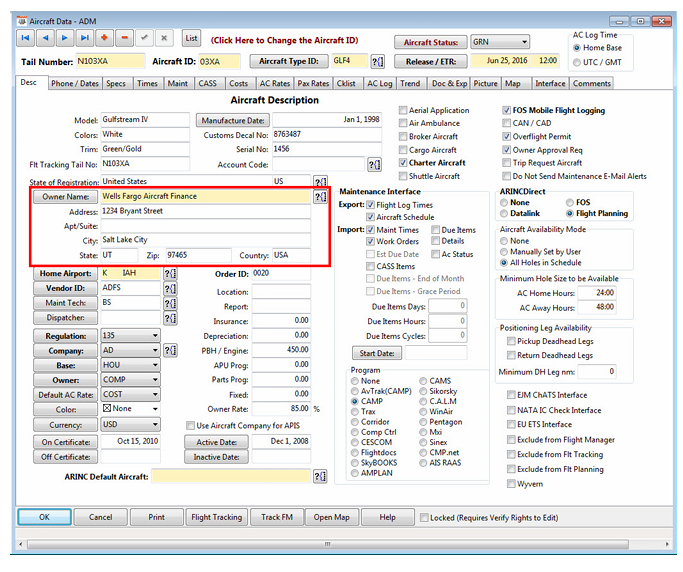The height and width of the screenshot is (572, 683).
Task: Check Locked Requires Verify Rights checkbox
Action: (424, 518)
